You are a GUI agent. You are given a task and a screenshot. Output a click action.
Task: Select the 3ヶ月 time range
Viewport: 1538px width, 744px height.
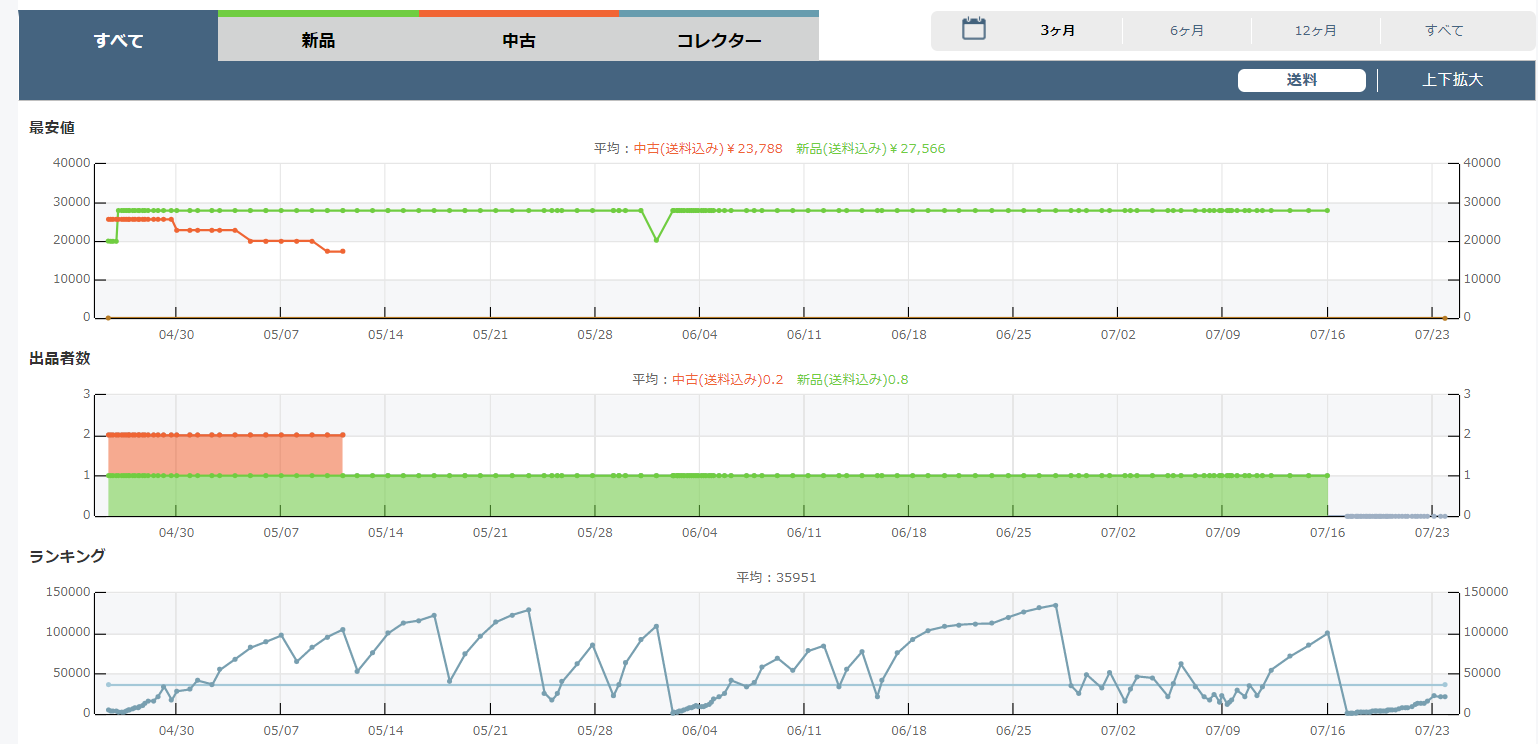click(x=1057, y=31)
